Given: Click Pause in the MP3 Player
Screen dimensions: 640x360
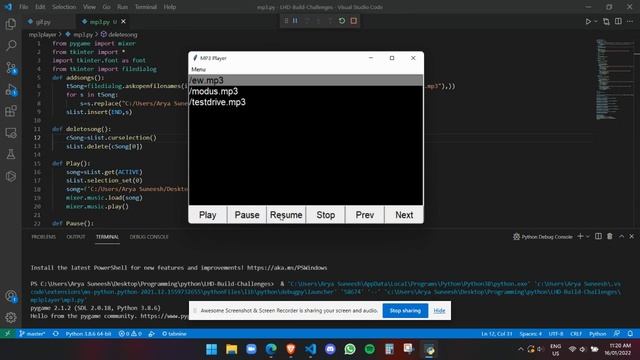Looking at the screenshot, I should 247,215.
